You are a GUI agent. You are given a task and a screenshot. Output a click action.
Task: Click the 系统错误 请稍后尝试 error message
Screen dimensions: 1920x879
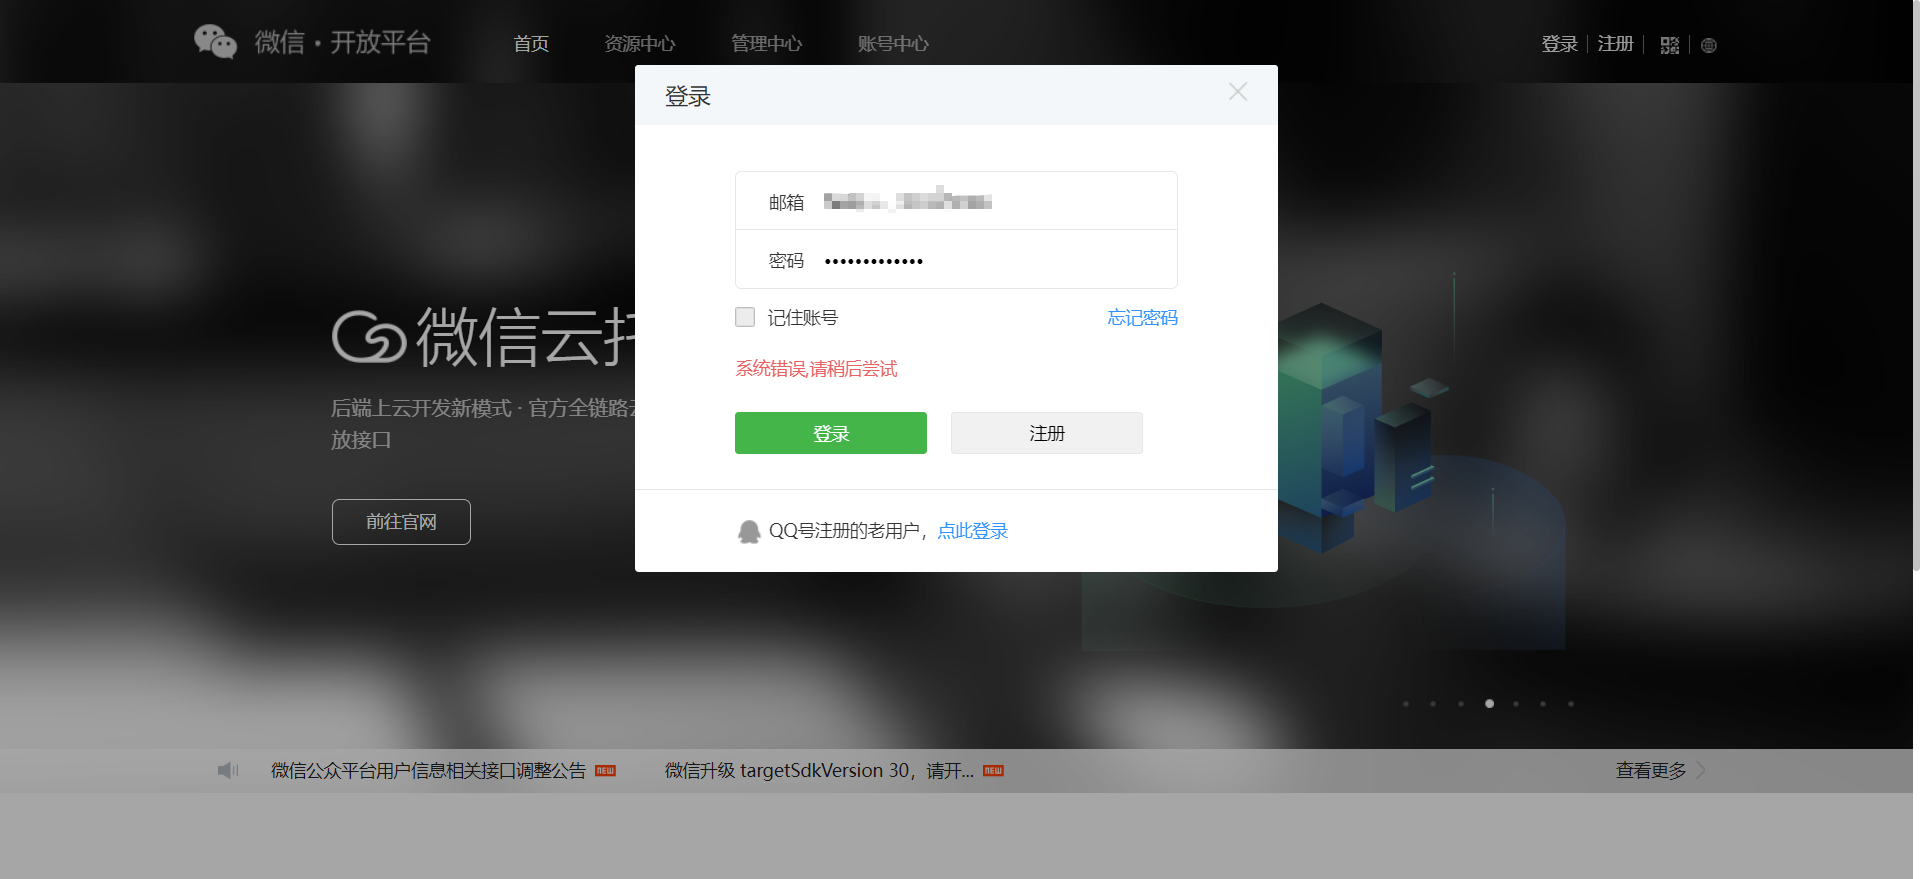[x=816, y=369]
